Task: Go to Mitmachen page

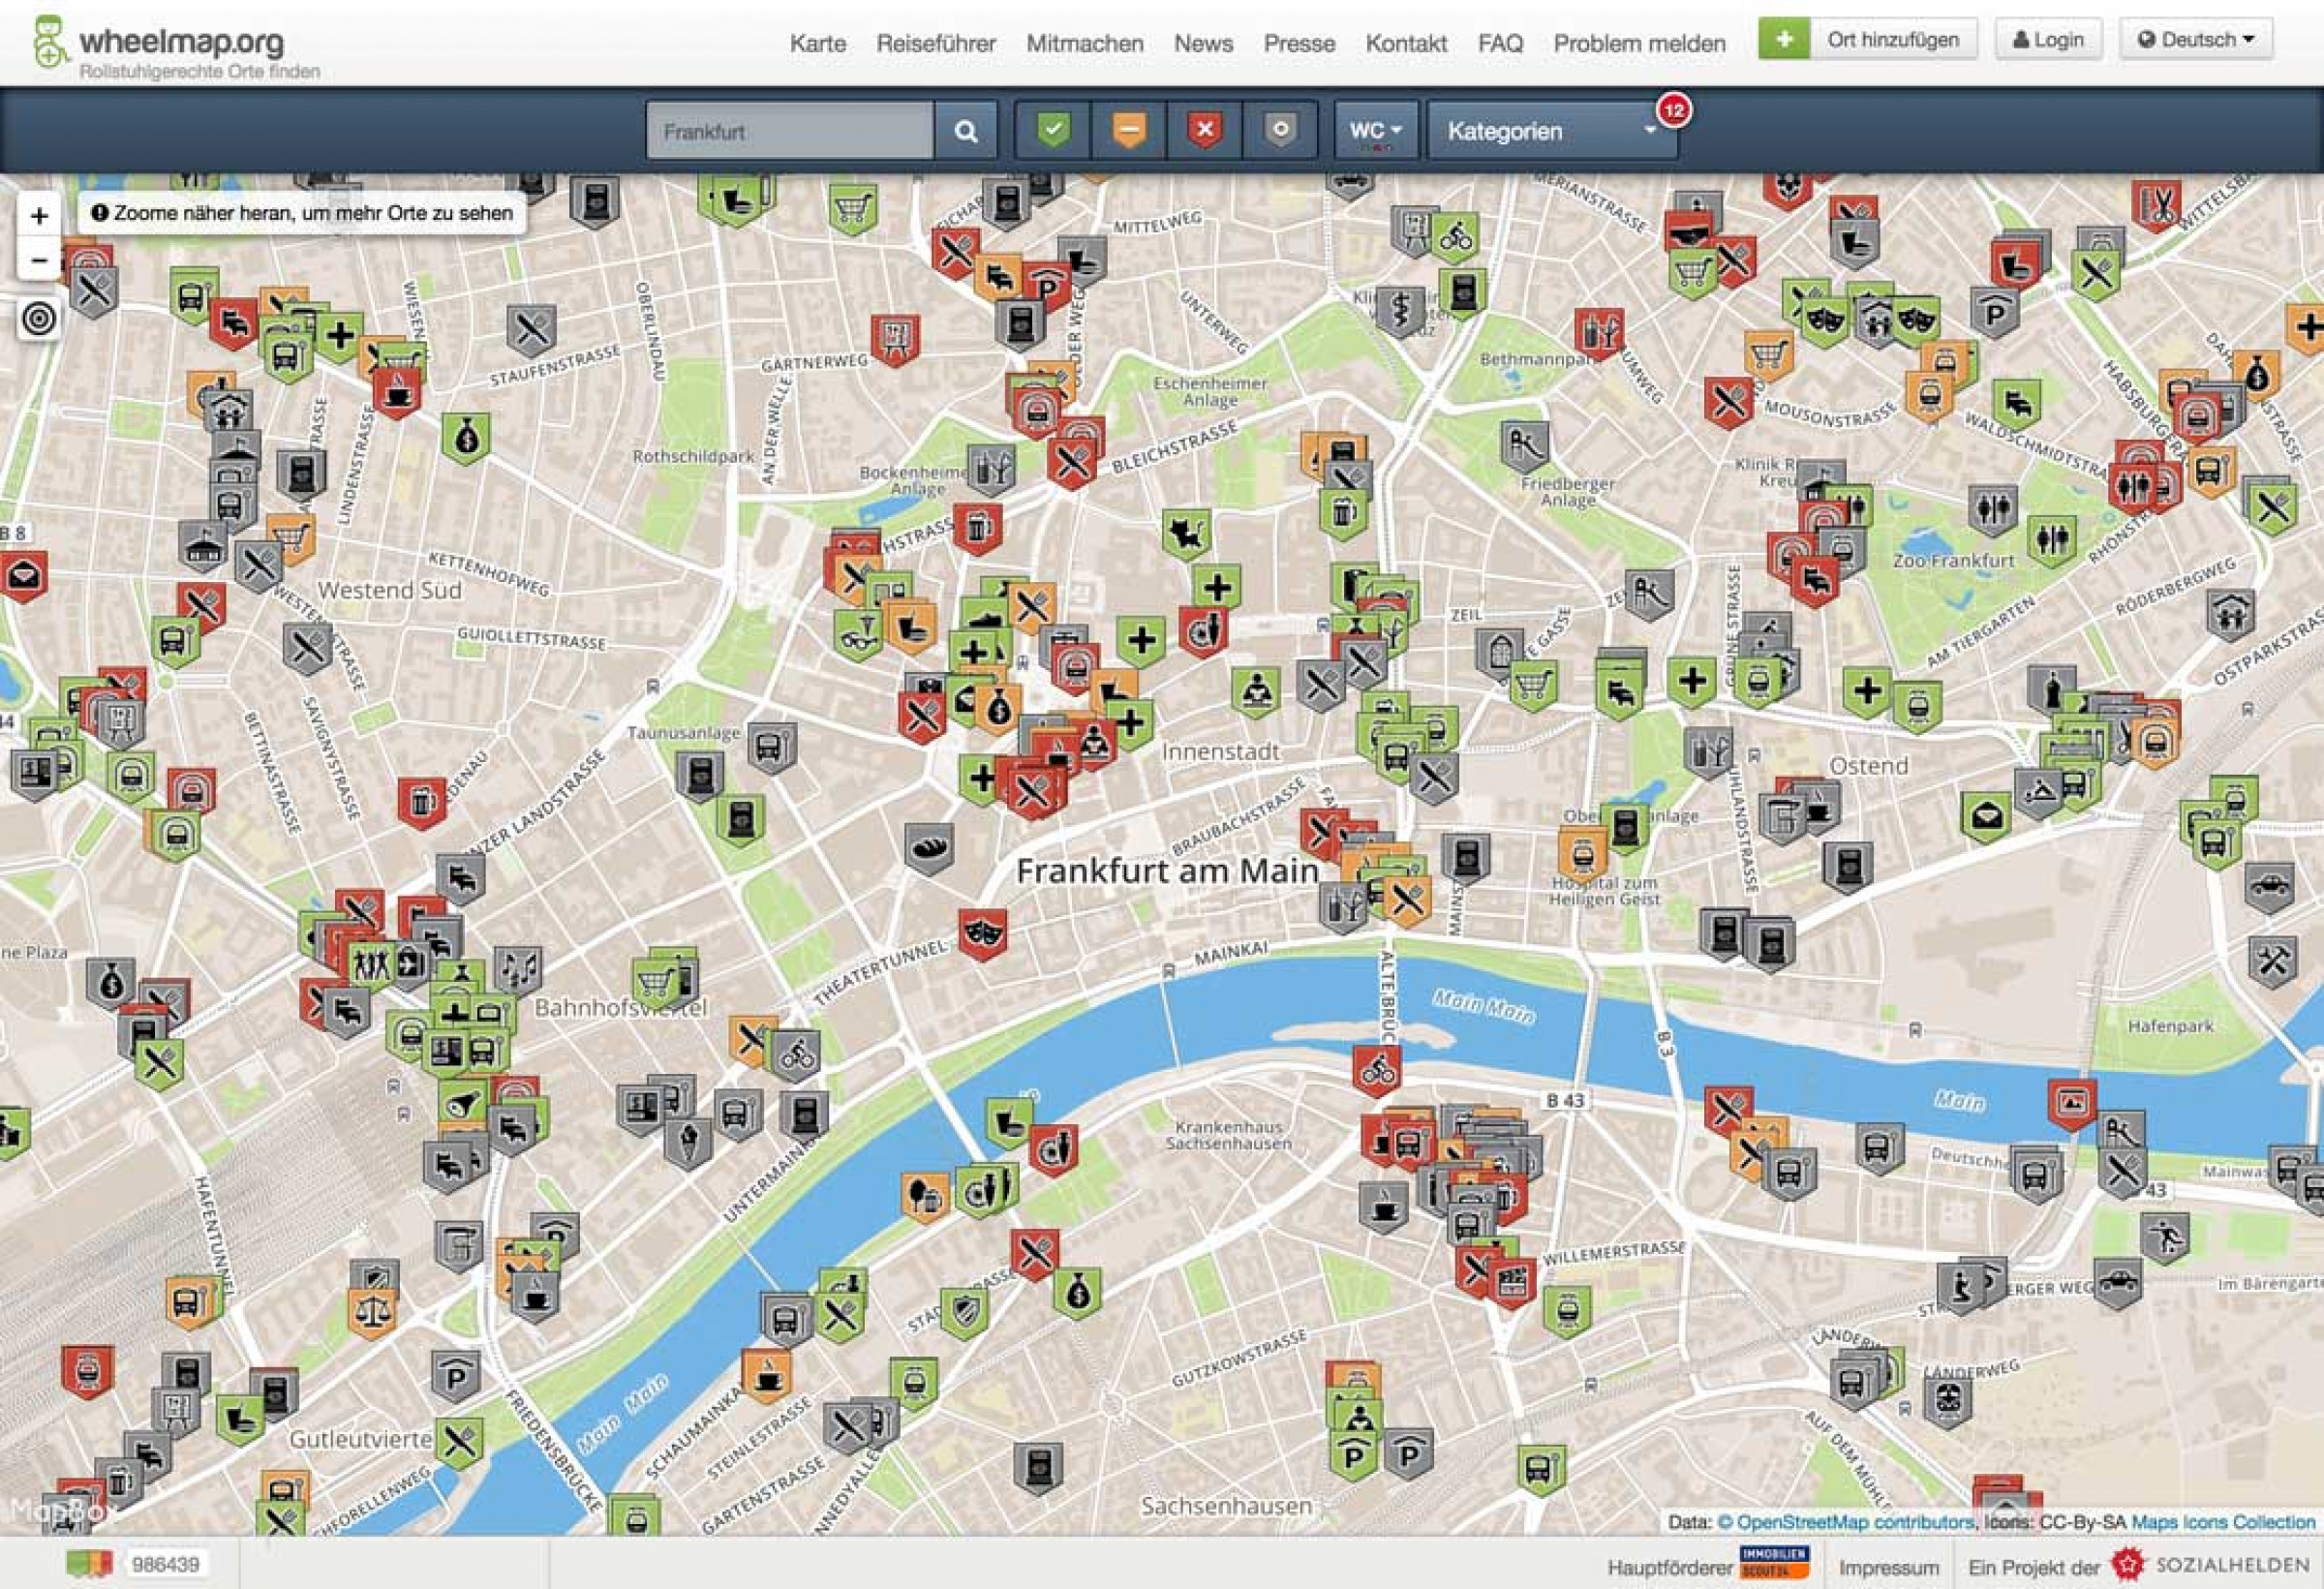Action: 1084,43
